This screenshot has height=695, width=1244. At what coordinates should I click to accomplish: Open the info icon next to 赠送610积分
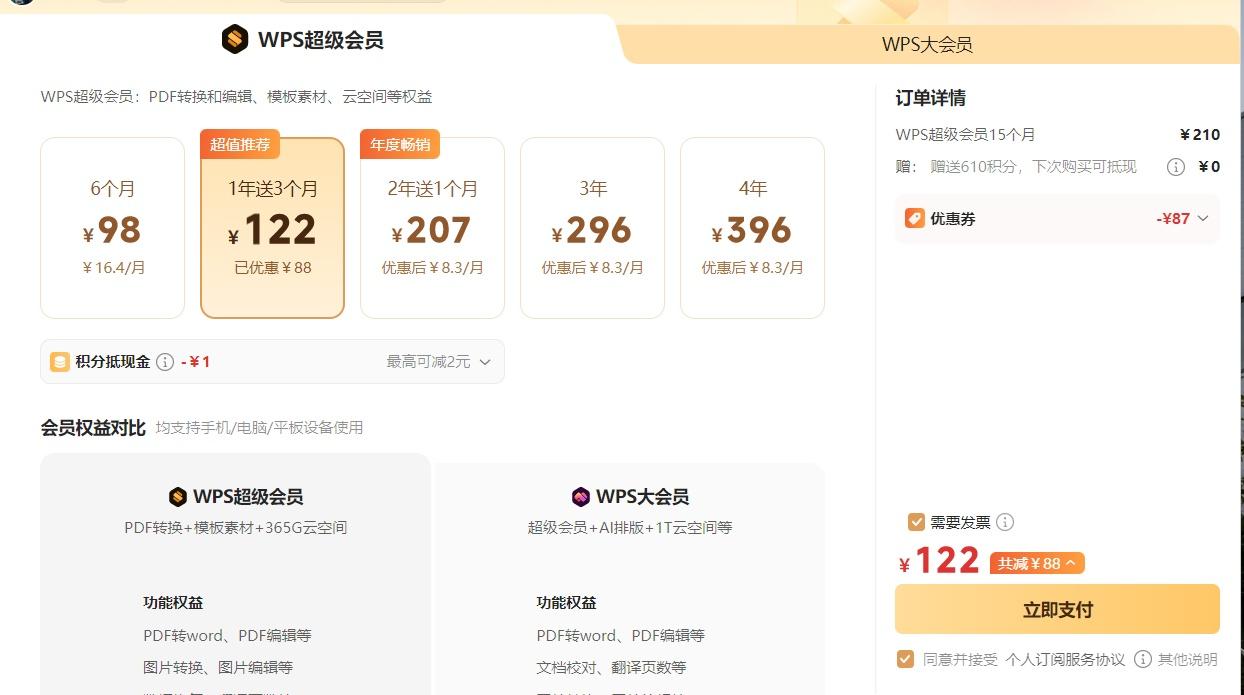click(1177, 167)
